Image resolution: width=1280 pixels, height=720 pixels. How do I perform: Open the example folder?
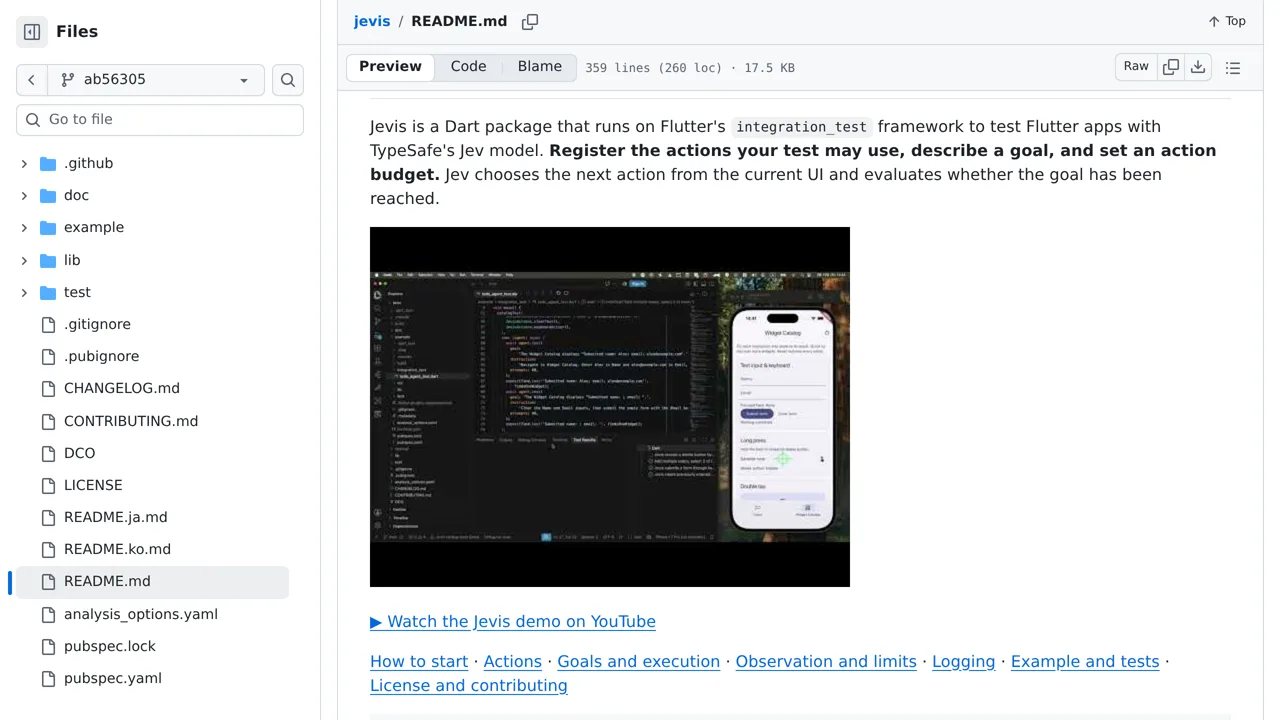[94, 227]
